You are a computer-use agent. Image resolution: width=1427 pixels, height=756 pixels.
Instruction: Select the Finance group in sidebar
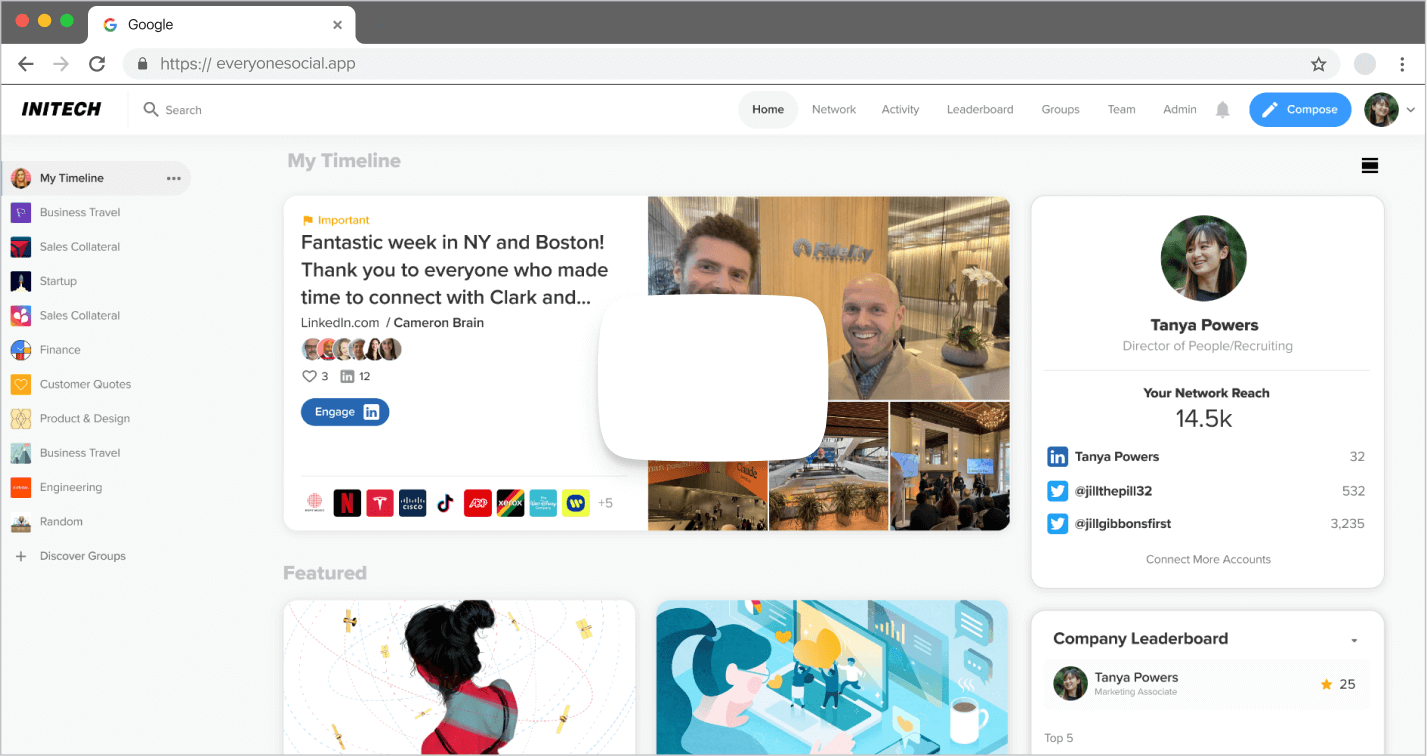pyautogui.click(x=60, y=350)
